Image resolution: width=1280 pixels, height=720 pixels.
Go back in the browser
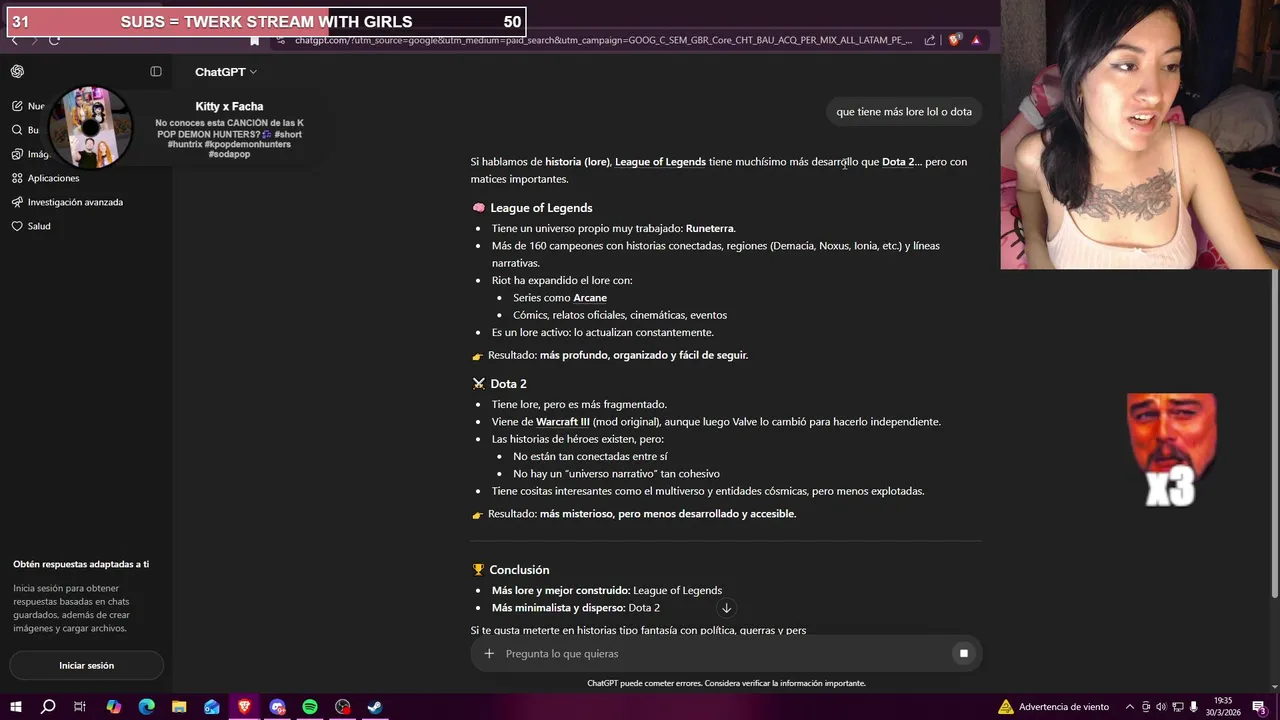click(x=14, y=40)
